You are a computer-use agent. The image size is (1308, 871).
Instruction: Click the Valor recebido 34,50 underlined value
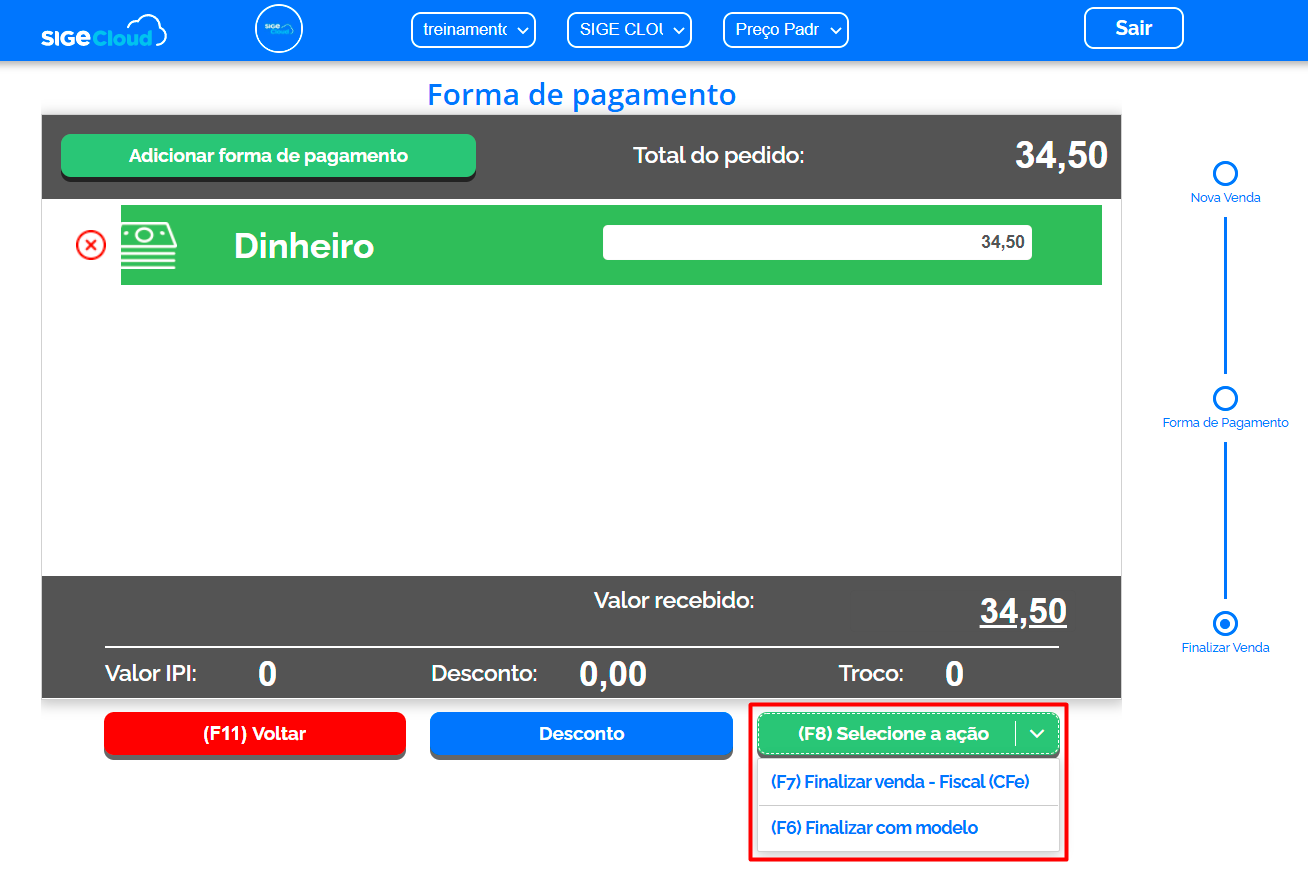coord(1023,611)
